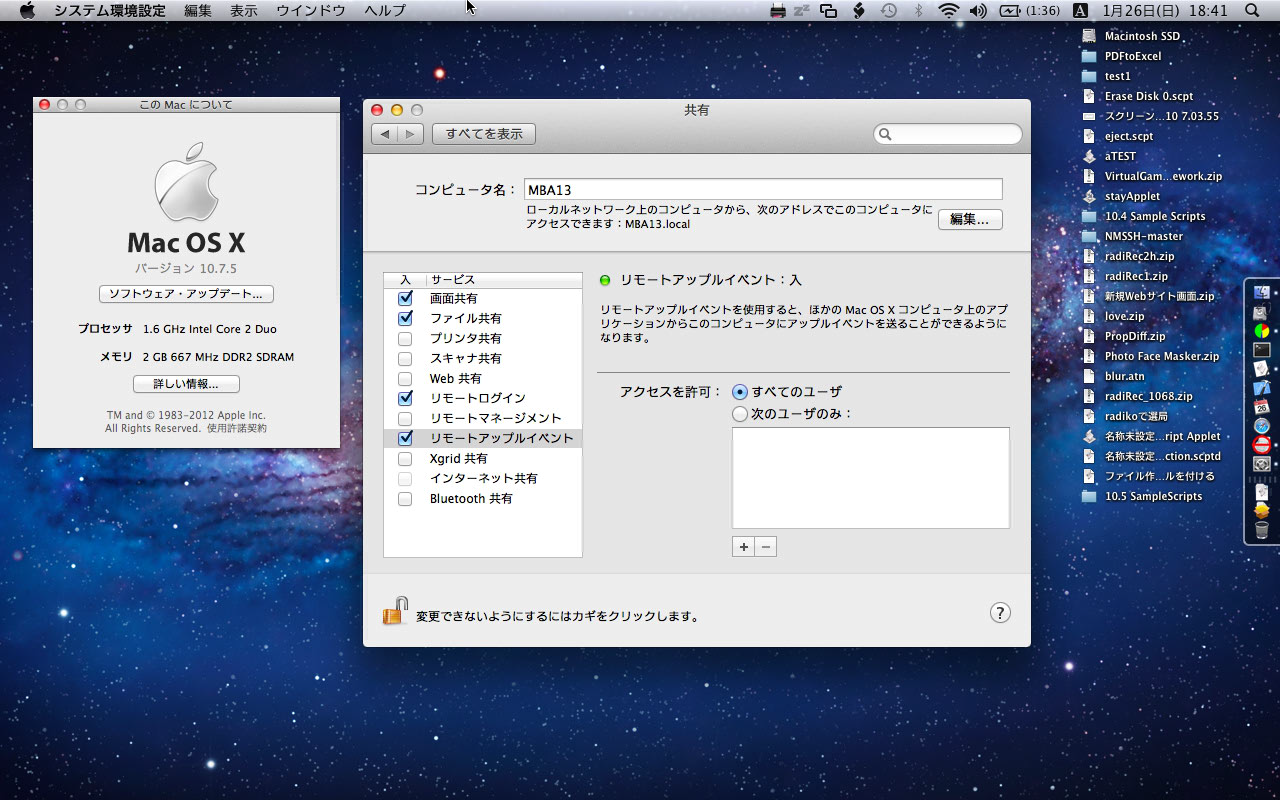The width and height of the screenshot is (1280, 800).
Task: Open Xcode from the dock
Action: pos(1261,387)
